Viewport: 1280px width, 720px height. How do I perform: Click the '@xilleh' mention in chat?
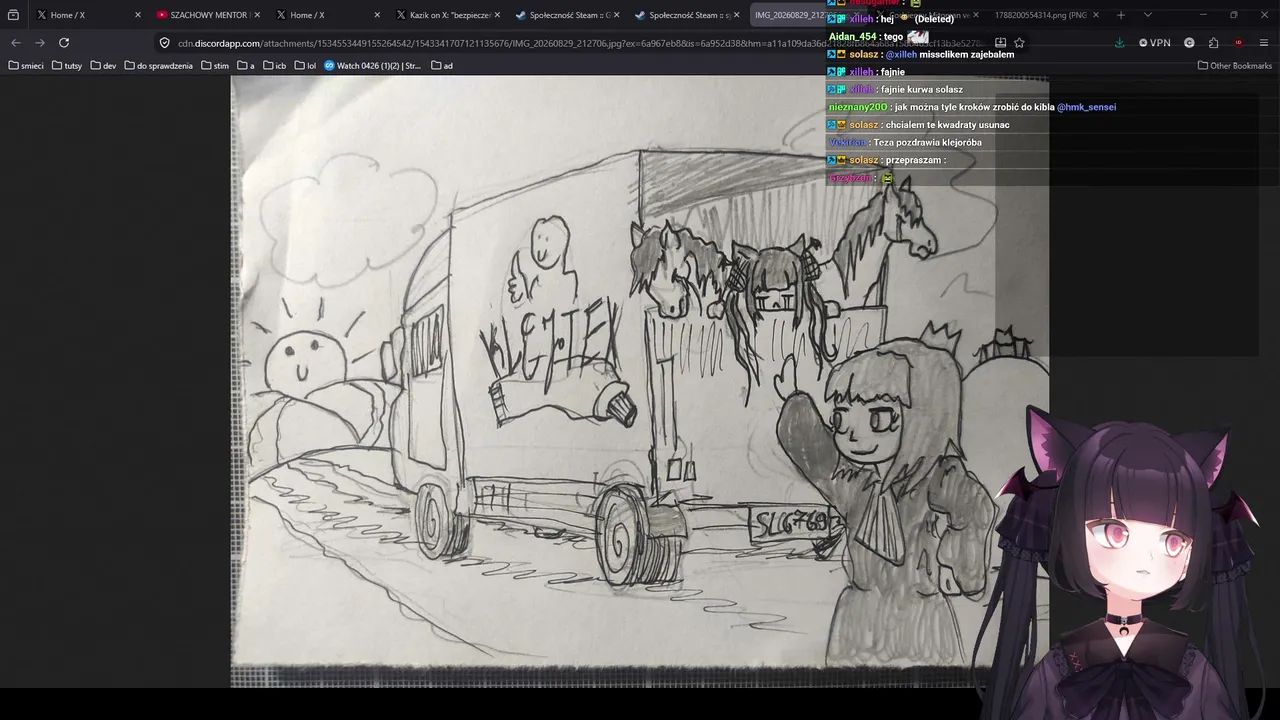tap(901, 55)
